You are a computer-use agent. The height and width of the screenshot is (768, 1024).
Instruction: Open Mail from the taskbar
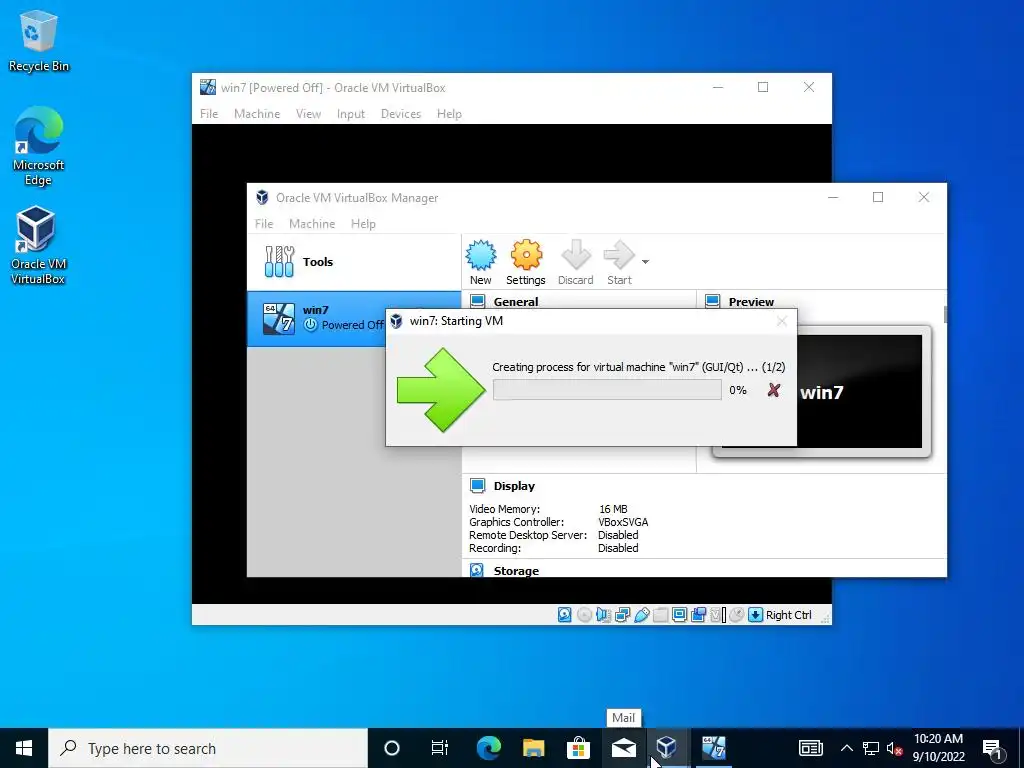click(x=624, y=748)
